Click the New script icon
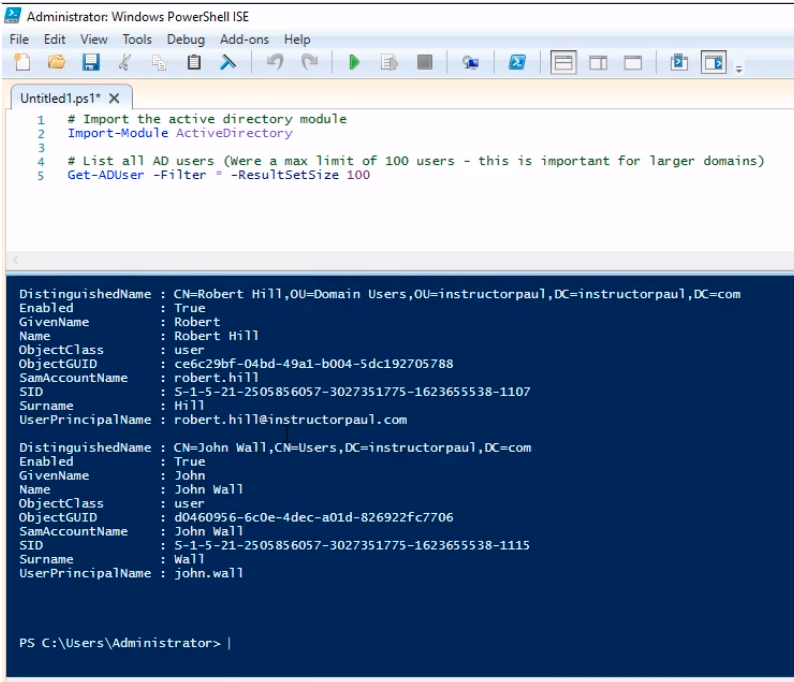794x682 pixels. click(22, 63)
